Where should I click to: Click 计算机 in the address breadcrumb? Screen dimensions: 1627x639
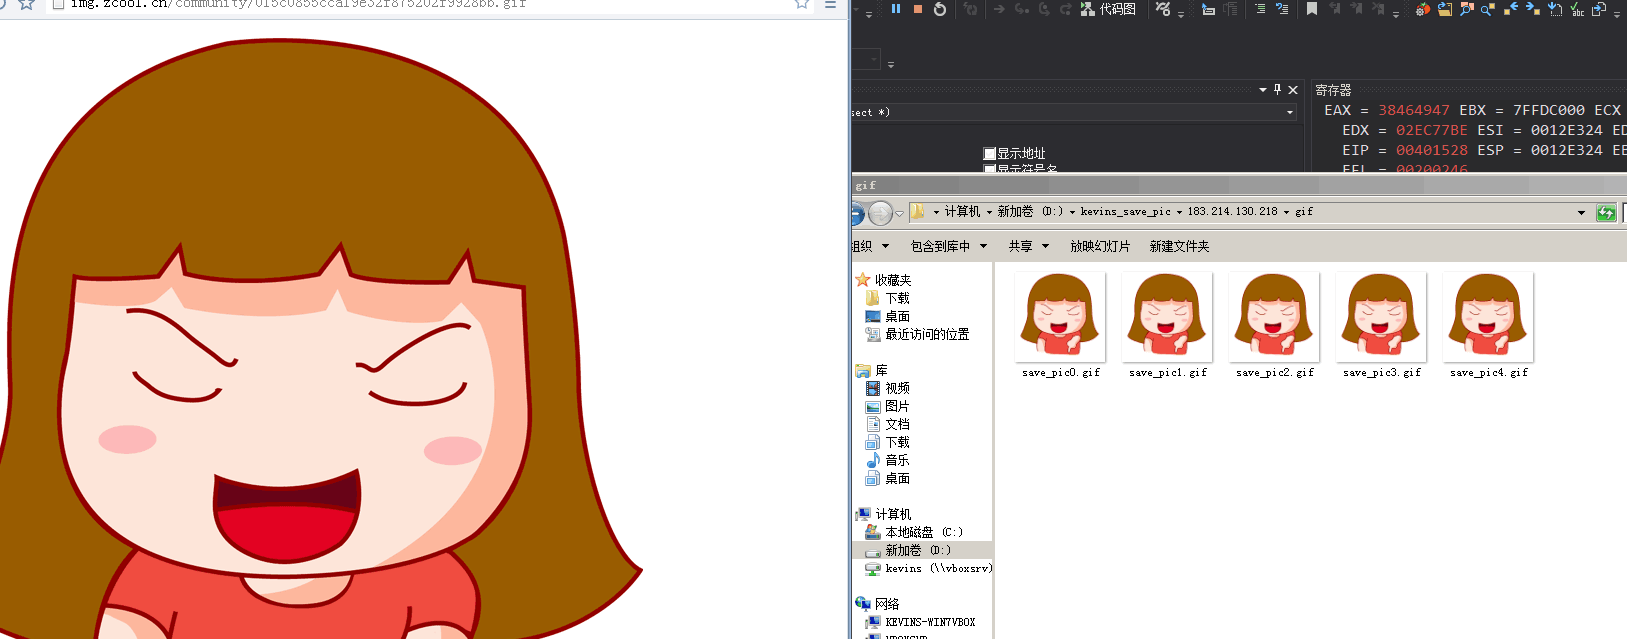pyautogui.click(x=962, y=212)
